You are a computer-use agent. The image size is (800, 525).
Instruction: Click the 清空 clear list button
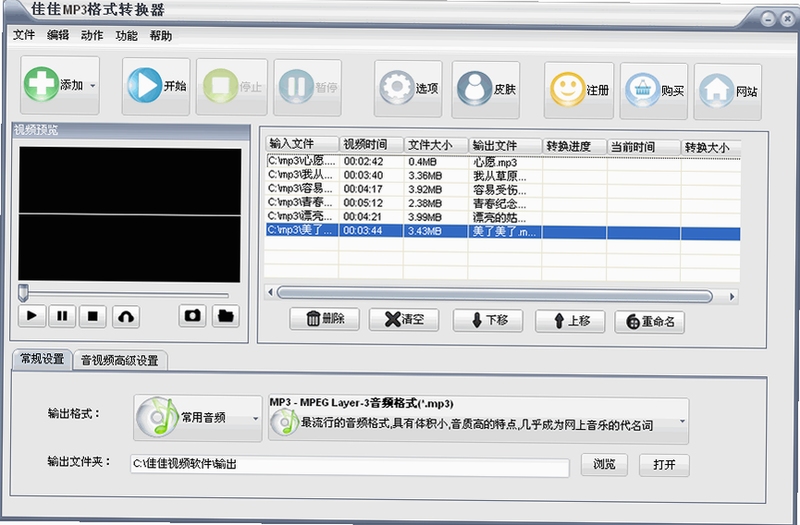[x=404, y=319]
